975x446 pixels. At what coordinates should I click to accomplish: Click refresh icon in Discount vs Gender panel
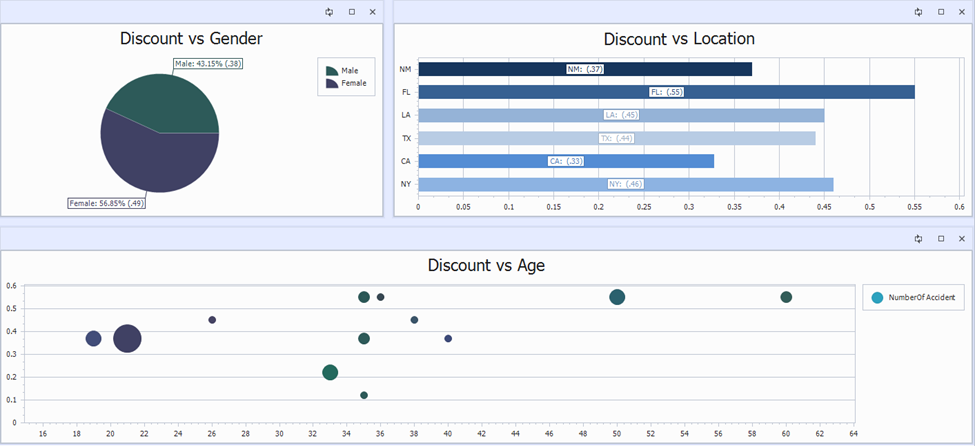click(x=329, y=12)
